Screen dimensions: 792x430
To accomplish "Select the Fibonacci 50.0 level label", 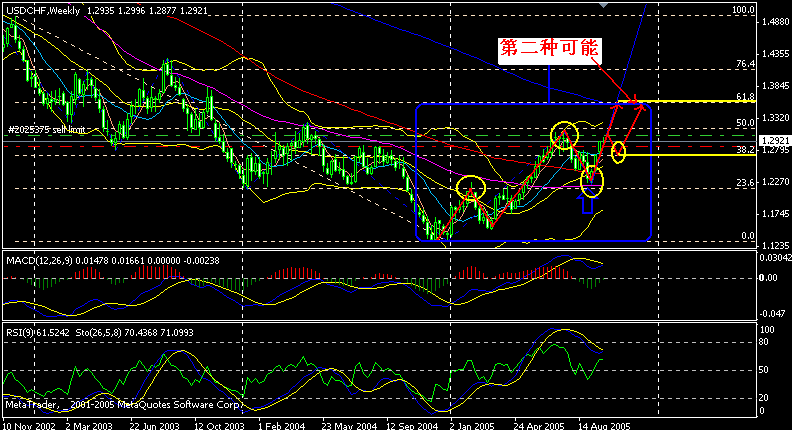I will pyautogui.click(x=746, y=123).
